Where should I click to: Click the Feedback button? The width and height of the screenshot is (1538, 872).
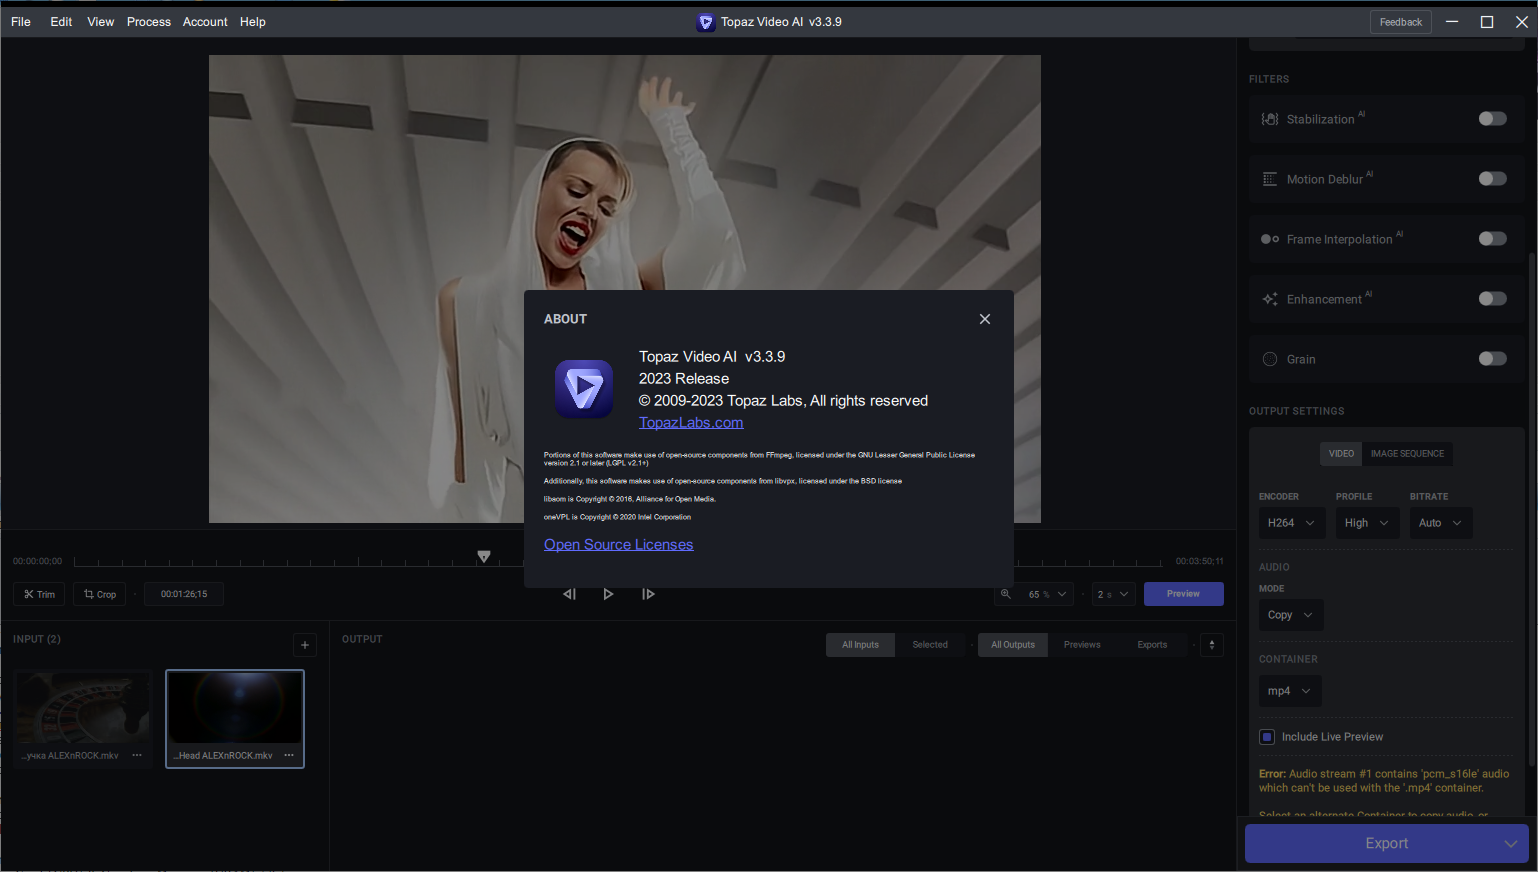(x=1400, y=22)
